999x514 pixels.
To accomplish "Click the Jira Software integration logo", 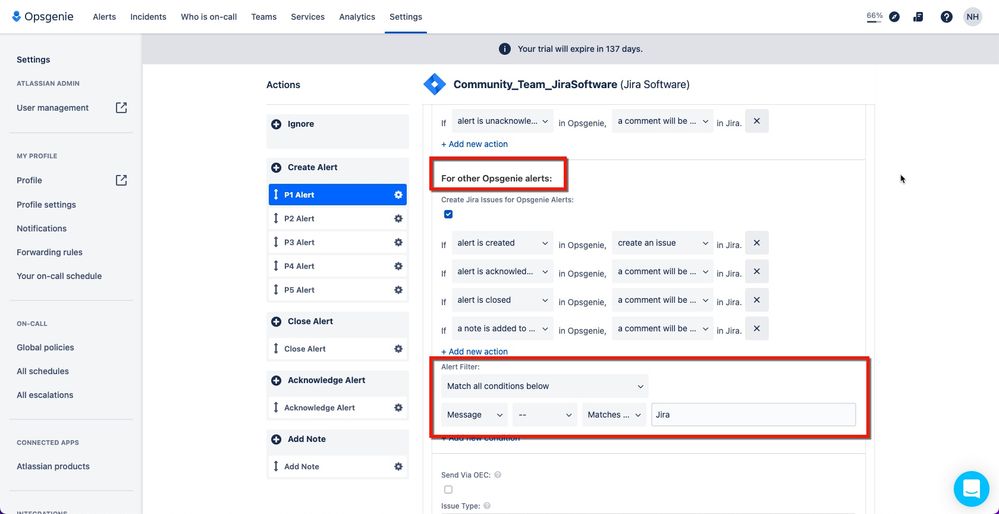I will coord(435,84).
